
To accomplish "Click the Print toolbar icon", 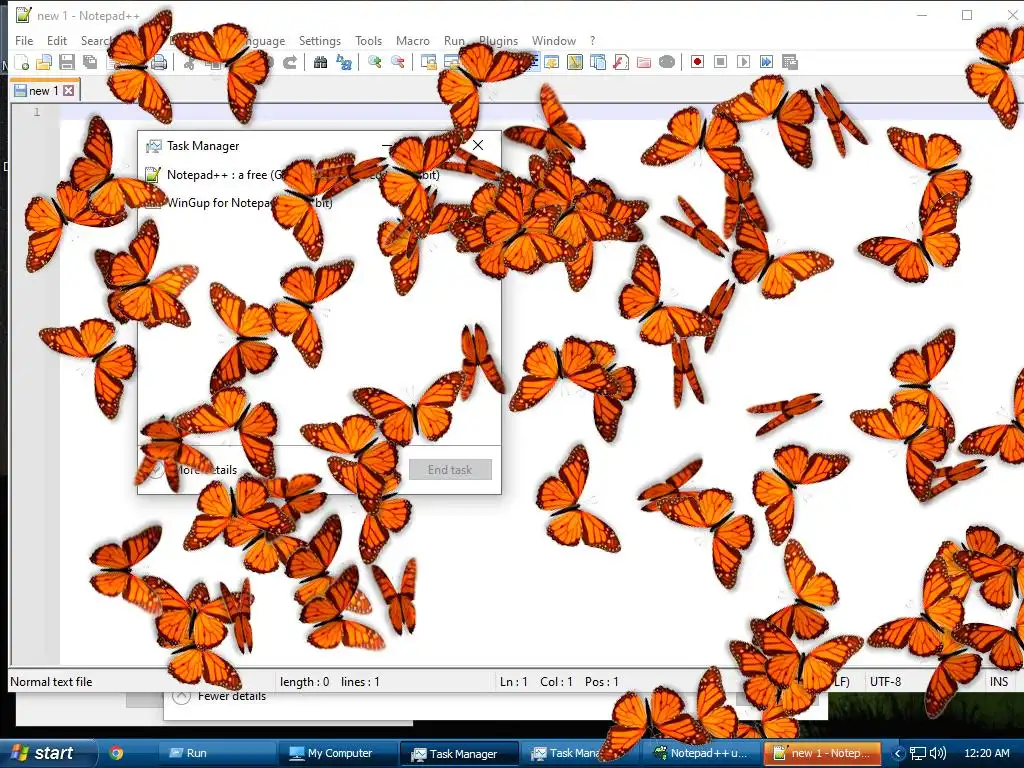I will [x=159, y=62].
